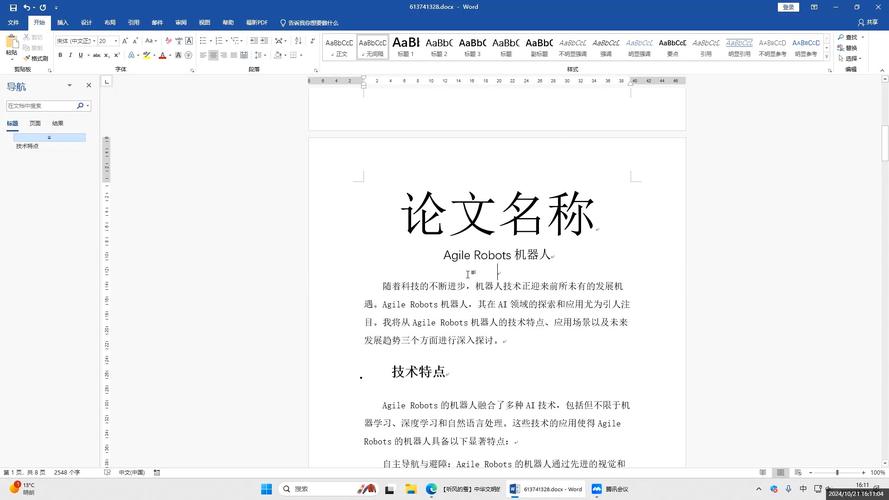Click the navigation pane search magnifier icon
Image resolution: width=889 pixels, height=500 pixels.
[80, 105]
